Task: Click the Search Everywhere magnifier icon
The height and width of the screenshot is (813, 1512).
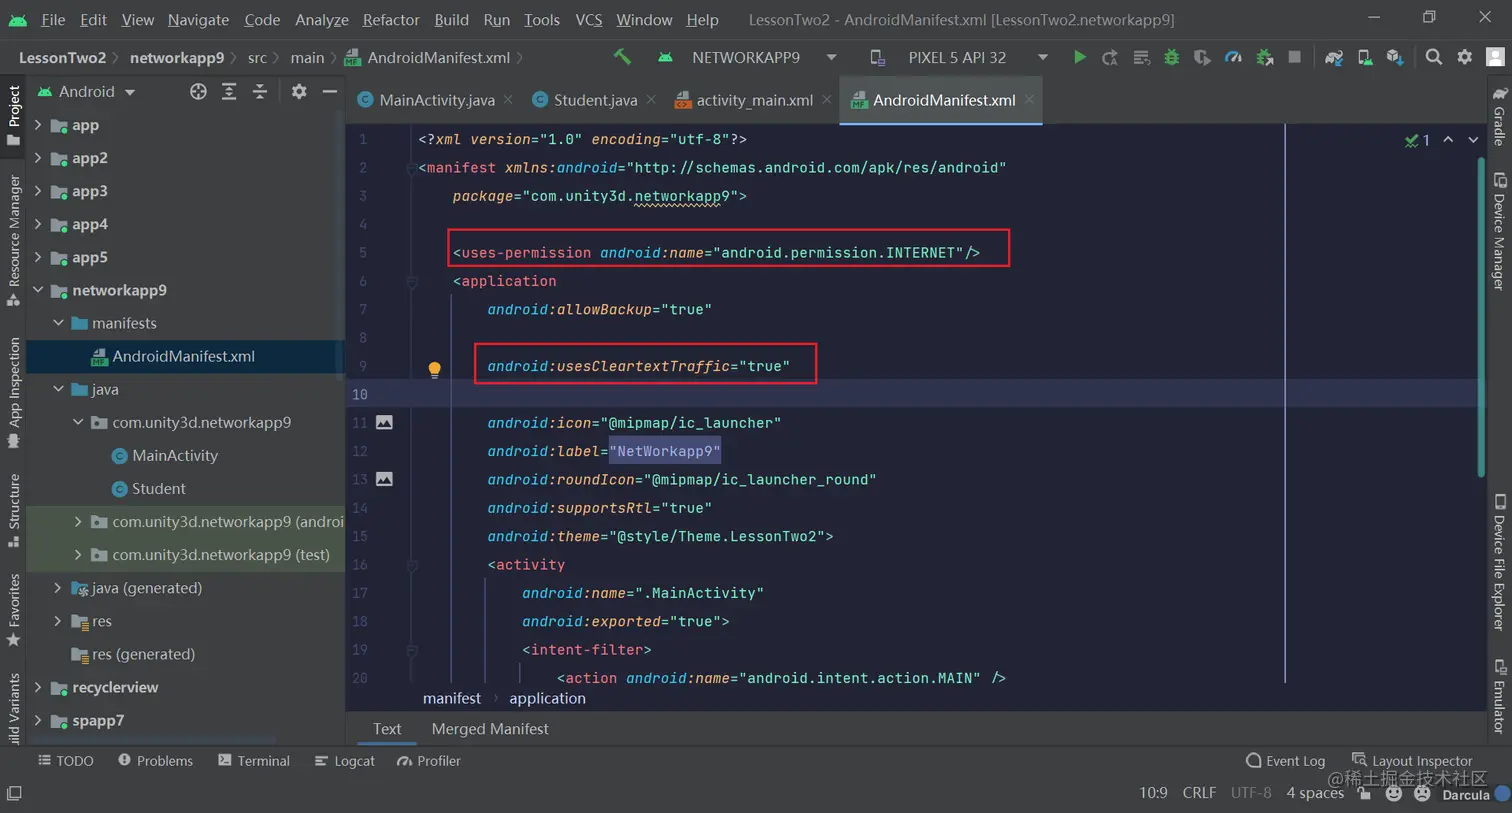Action: (x=1434, y=57)
